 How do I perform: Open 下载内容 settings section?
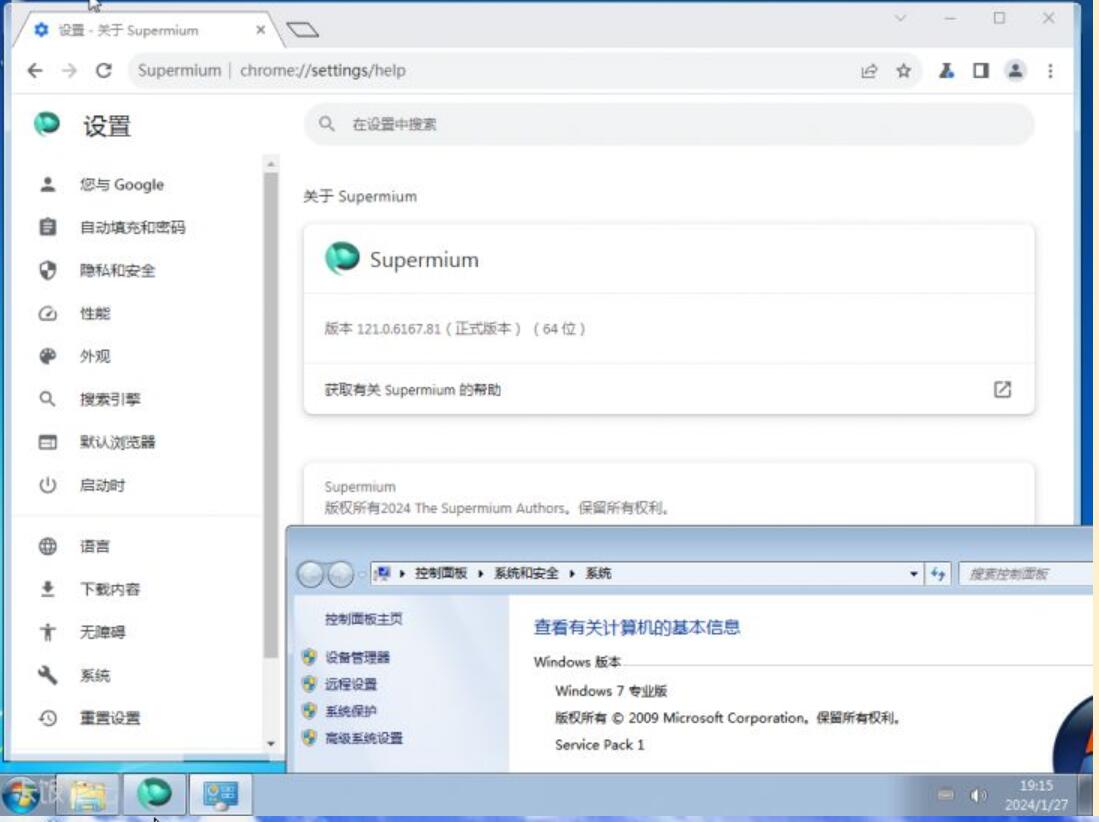[110, 590]
